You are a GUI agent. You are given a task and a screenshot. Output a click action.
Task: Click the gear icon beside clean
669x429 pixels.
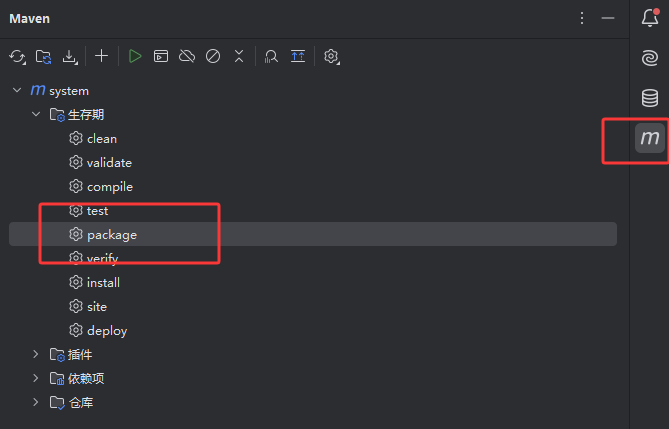point(76,138)
